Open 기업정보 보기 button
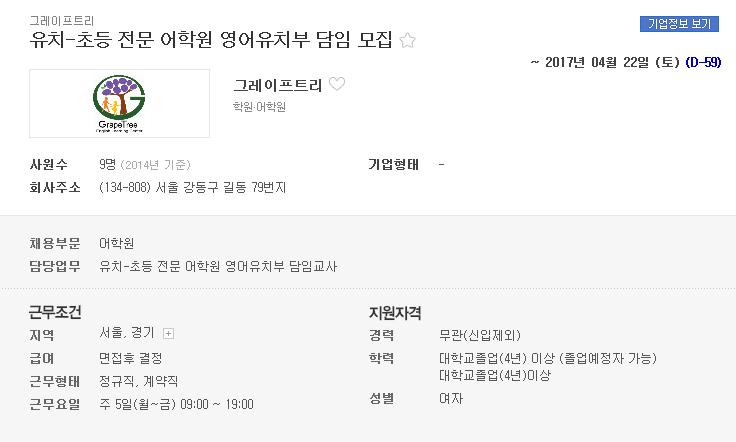This screenshot has width=736, height=442. pos(679,23)
